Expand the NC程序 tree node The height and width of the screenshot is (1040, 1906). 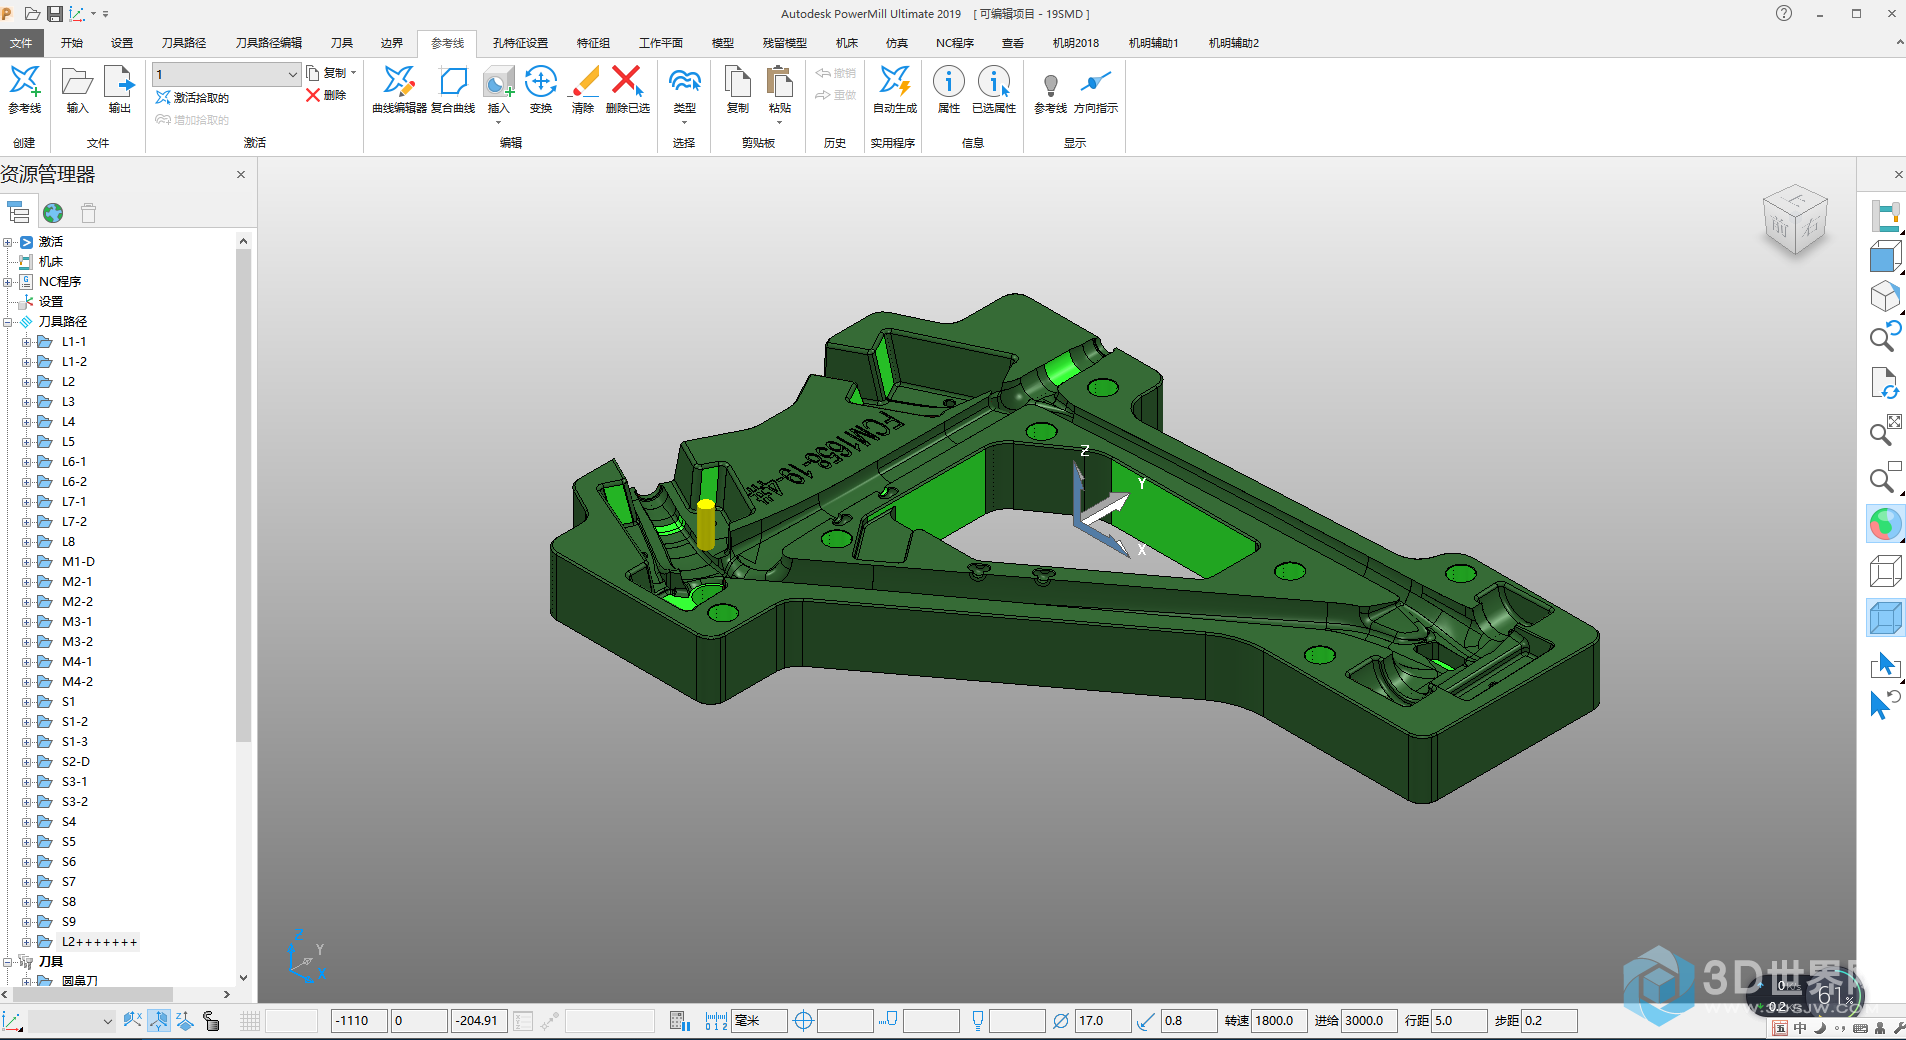click(8, 282)
